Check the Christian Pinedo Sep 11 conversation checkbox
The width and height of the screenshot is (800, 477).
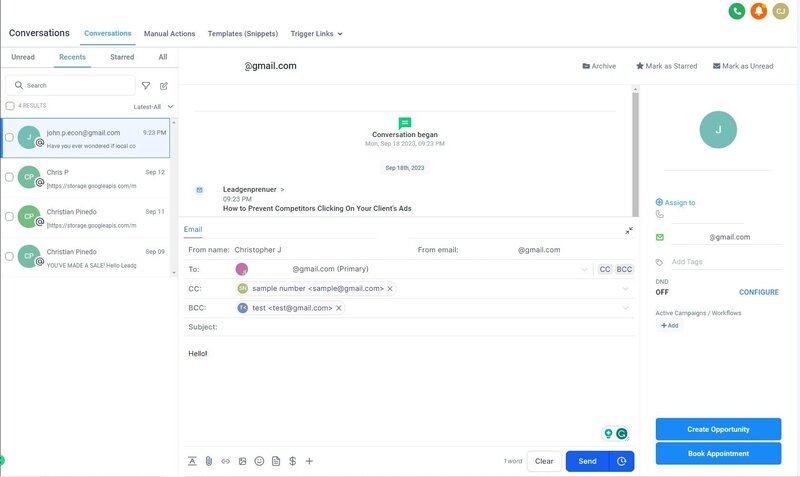pyautogui.click(x=9, y=217)
